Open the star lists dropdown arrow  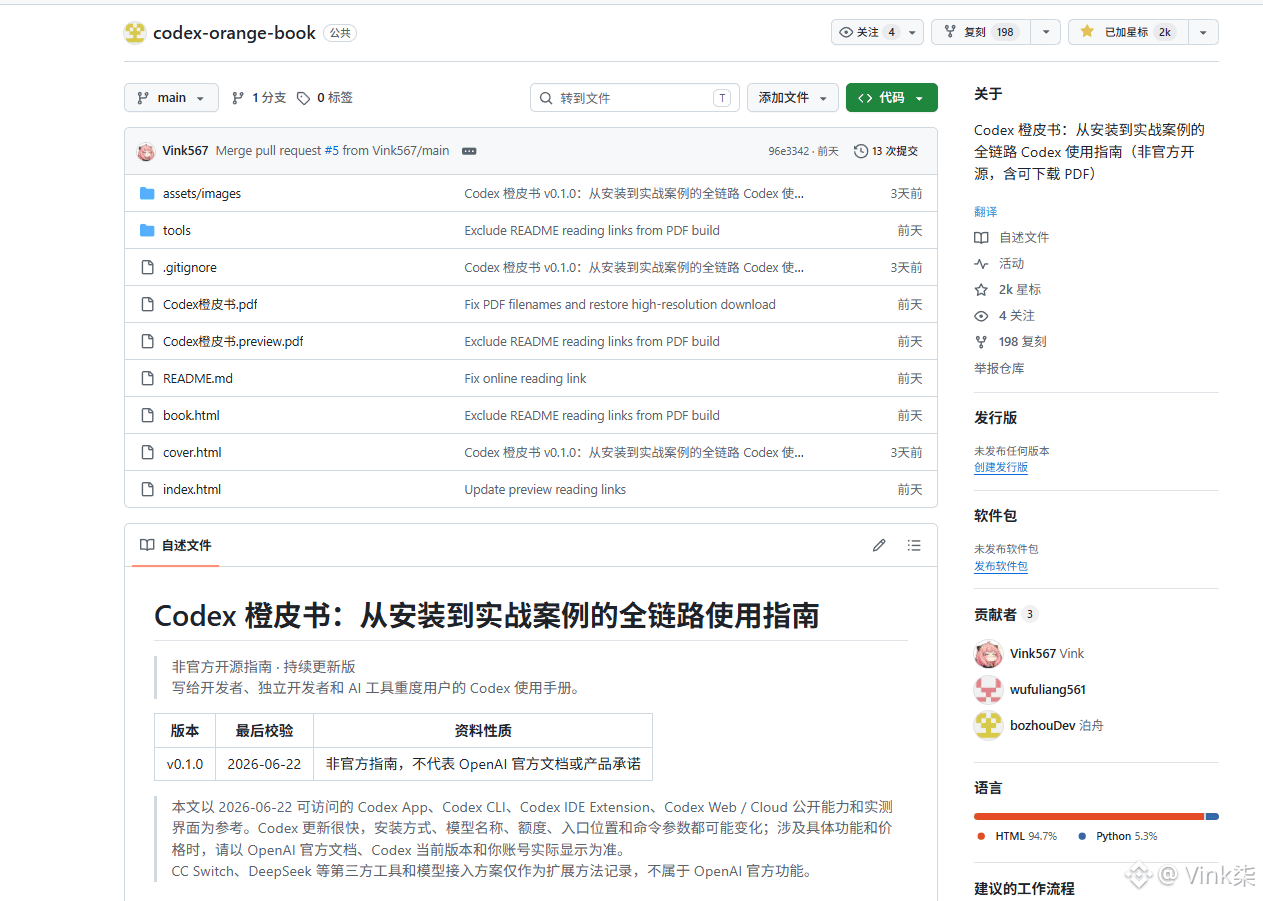point(1203,32)
